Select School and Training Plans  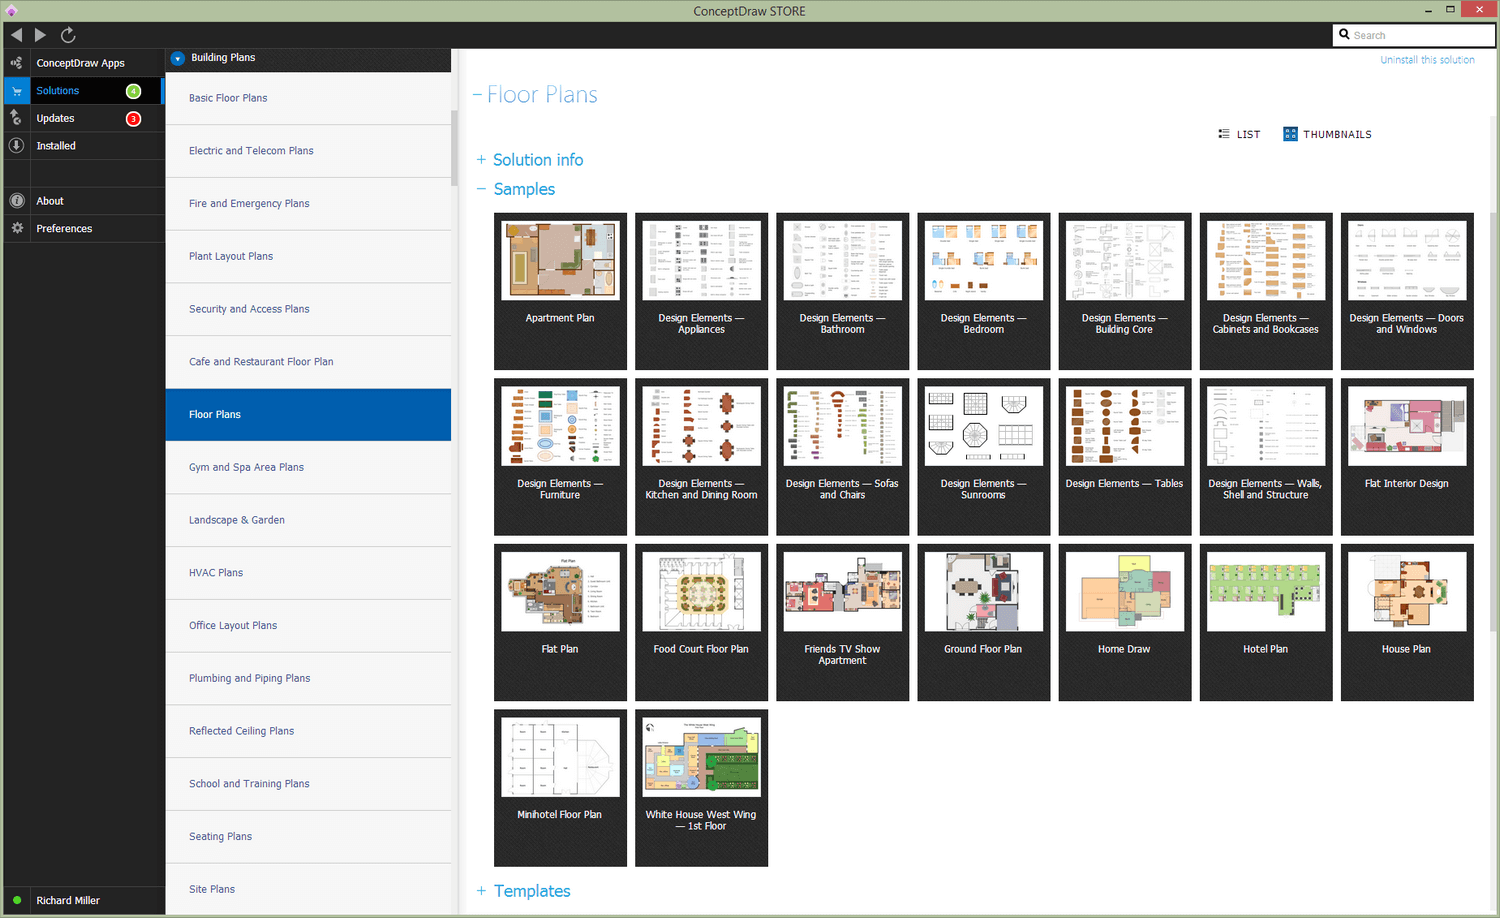tap(308, 784)
